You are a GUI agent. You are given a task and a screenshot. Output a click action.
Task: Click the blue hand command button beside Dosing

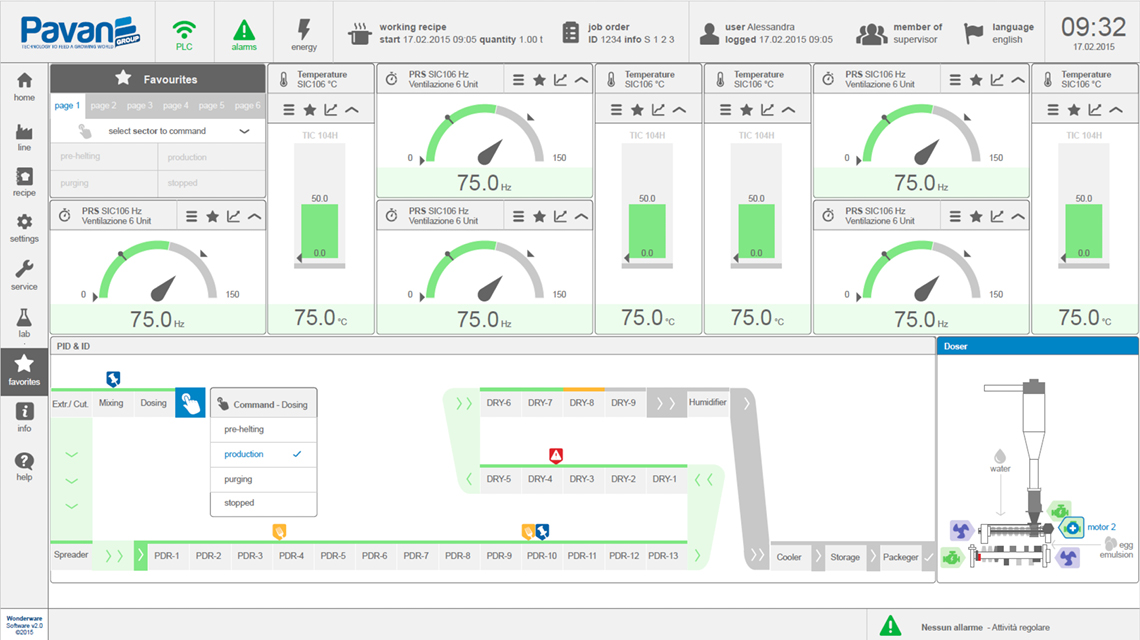(x=190, y=403)
